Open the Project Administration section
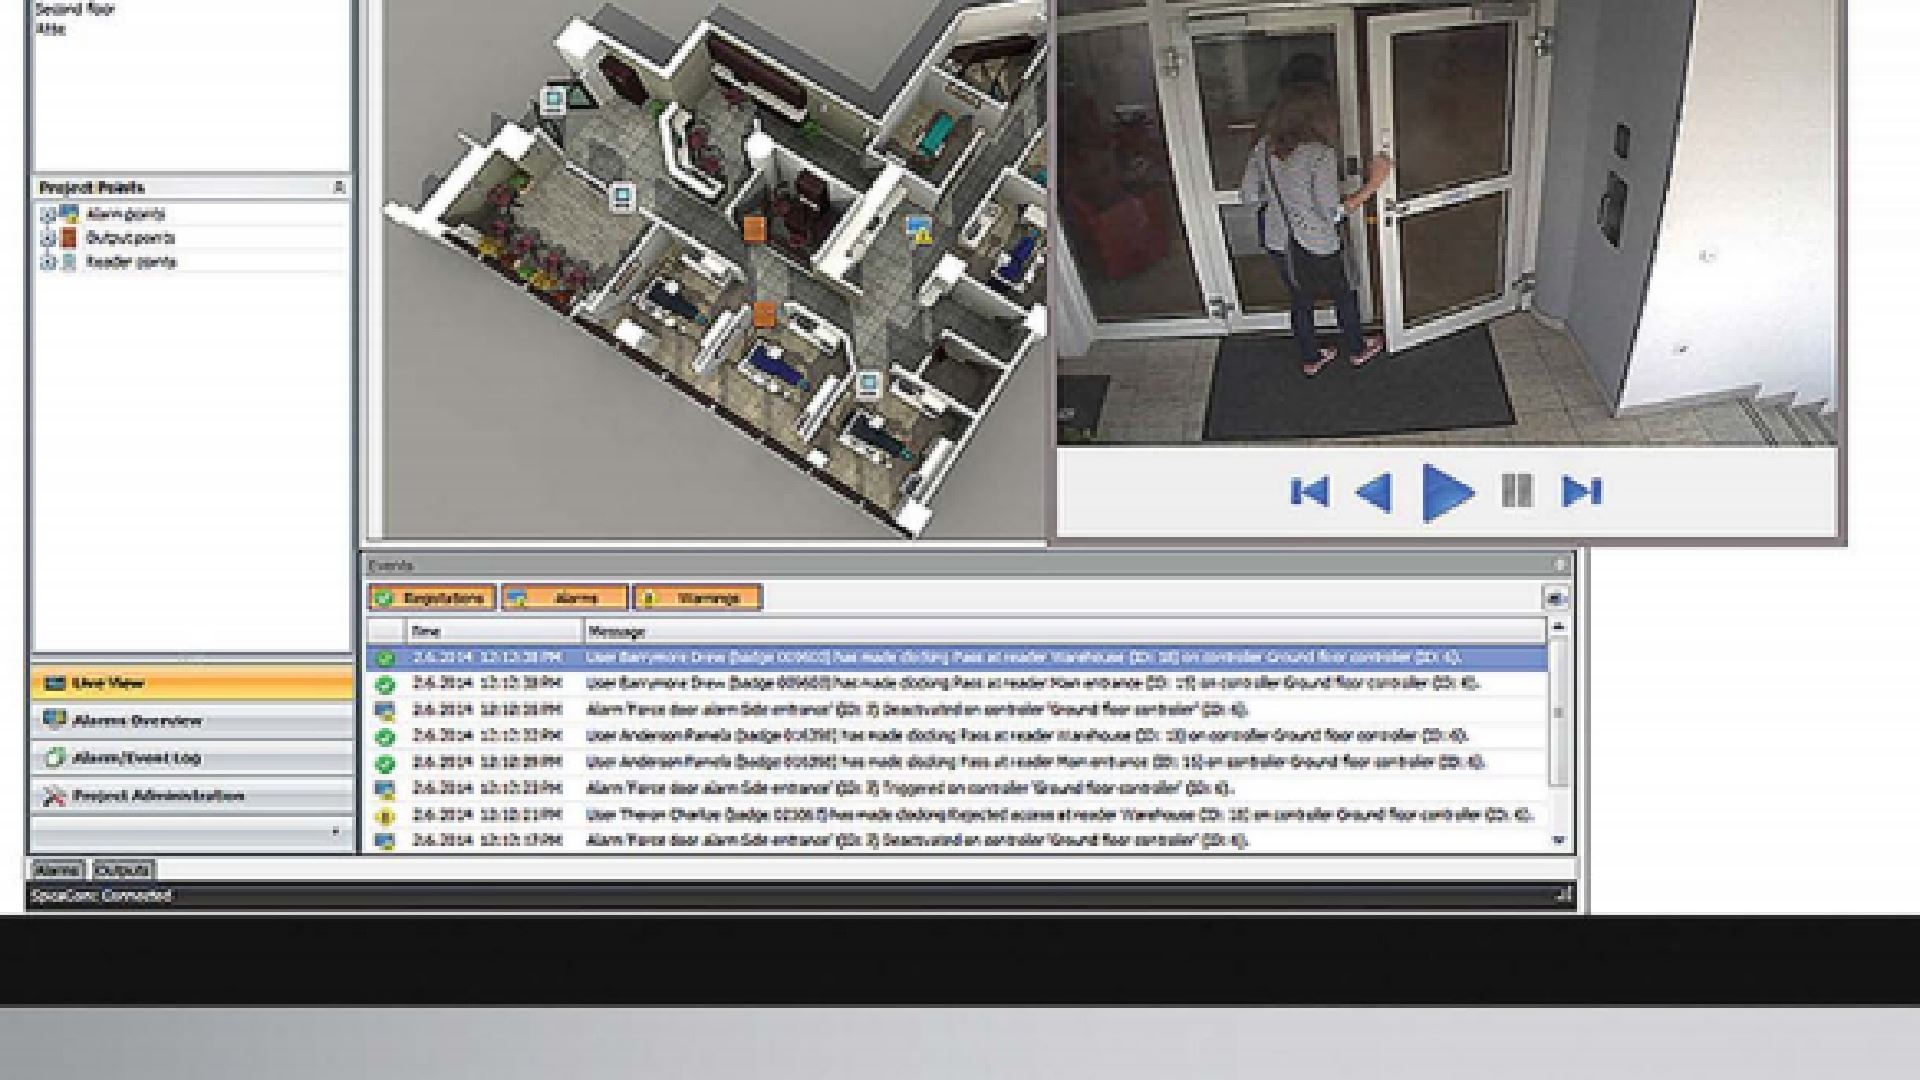This screenshot has height=1080, width=1920. point(192,796)
